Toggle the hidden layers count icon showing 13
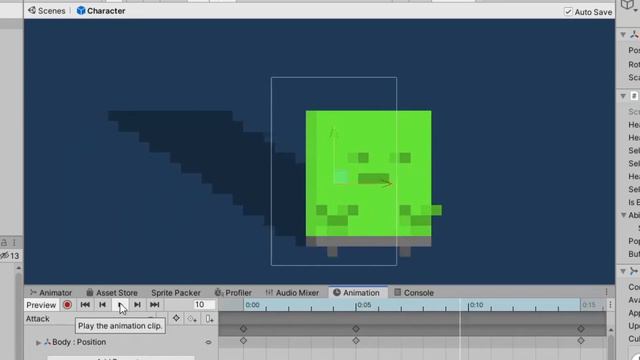Image resolution: width=640 pixels, height=360 pixels. tap(10, 256)
